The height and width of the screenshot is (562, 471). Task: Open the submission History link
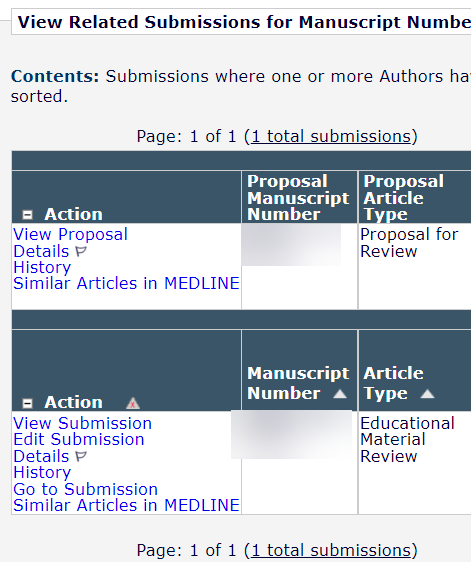[42, 472]
